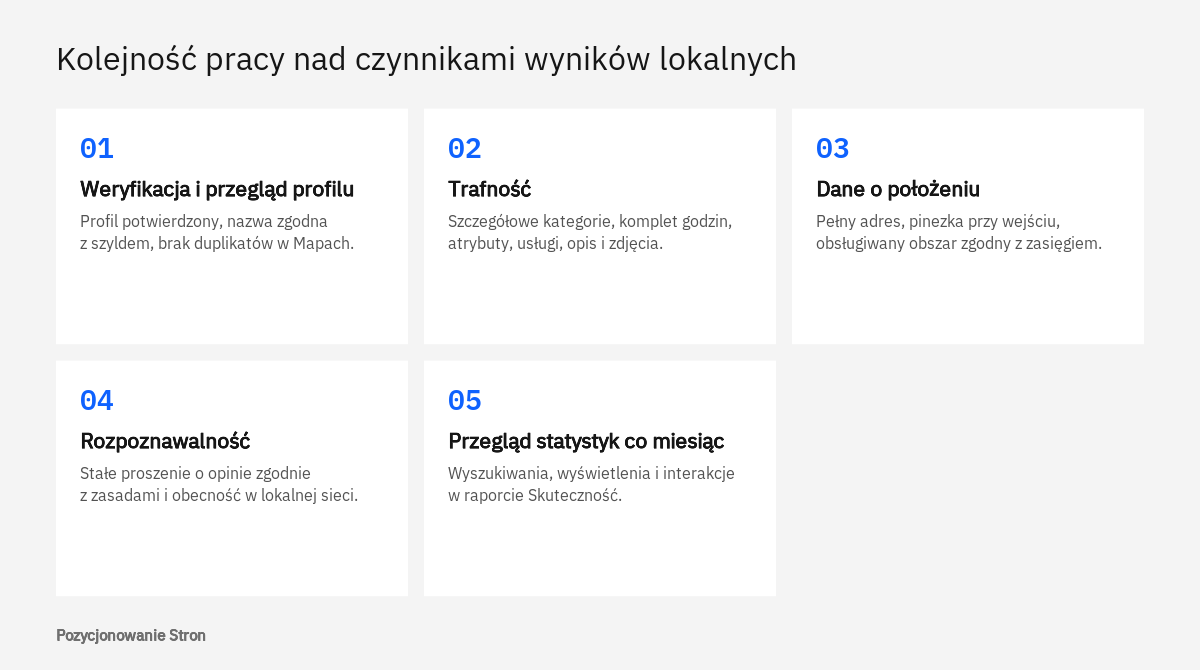
Task: Select the slide title 'Kolejność pracy nad czynnikami wyników lokalnych'
Action: point(426,60)
